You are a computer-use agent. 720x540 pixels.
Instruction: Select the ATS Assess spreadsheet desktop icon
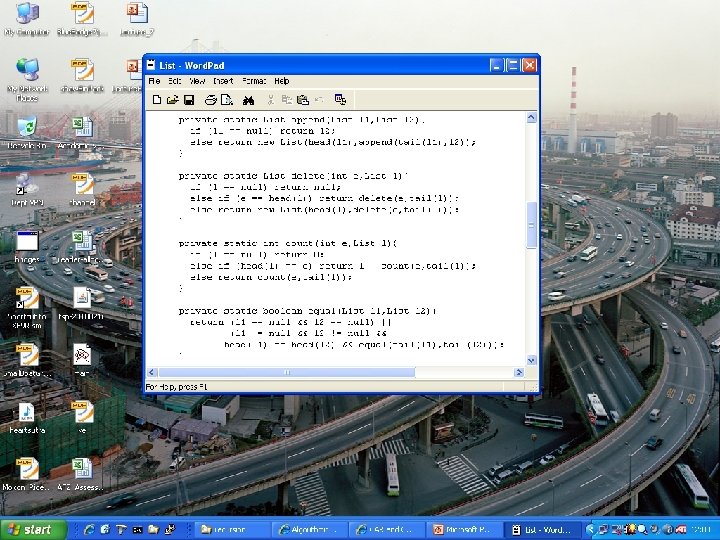pos(82,475)
